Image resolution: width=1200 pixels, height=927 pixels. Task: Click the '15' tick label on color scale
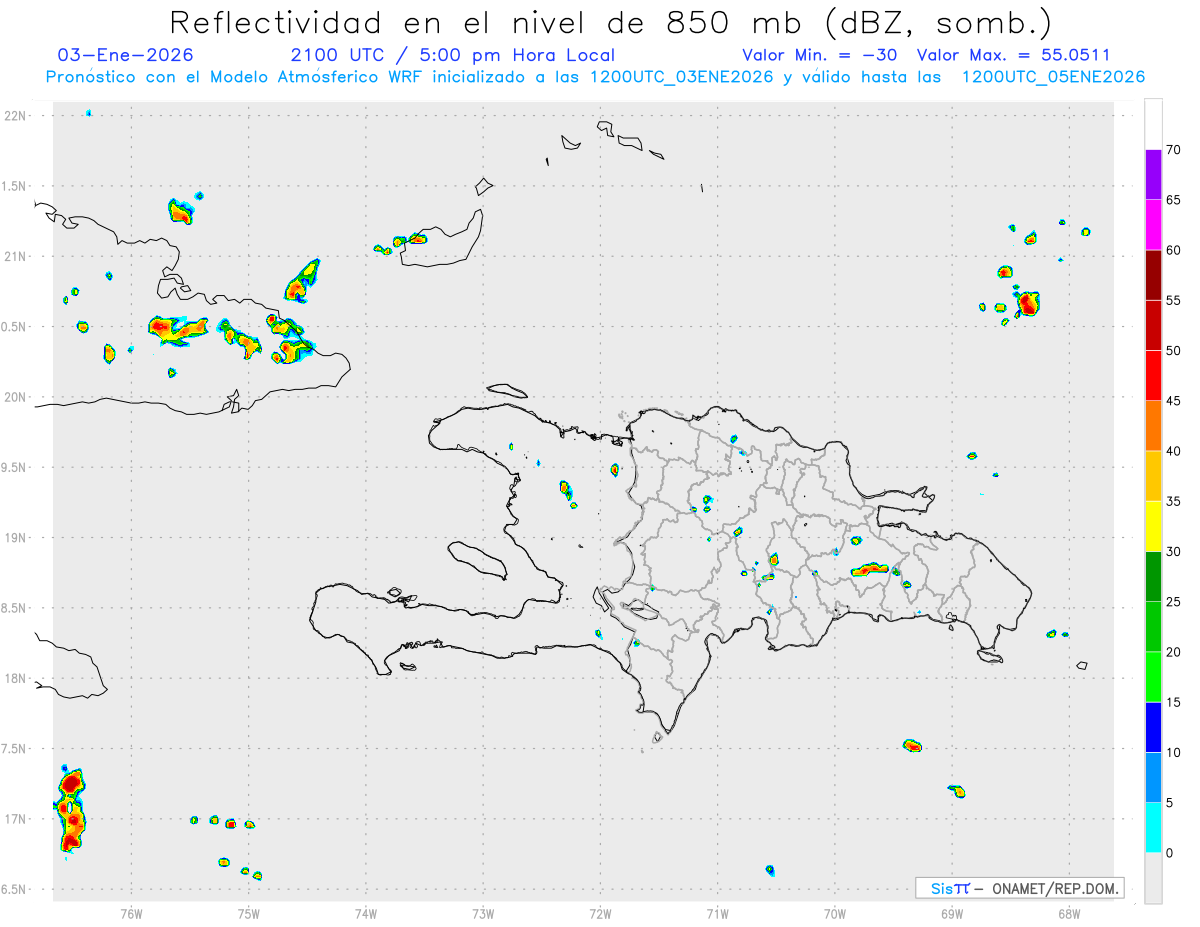point(1173,702)
